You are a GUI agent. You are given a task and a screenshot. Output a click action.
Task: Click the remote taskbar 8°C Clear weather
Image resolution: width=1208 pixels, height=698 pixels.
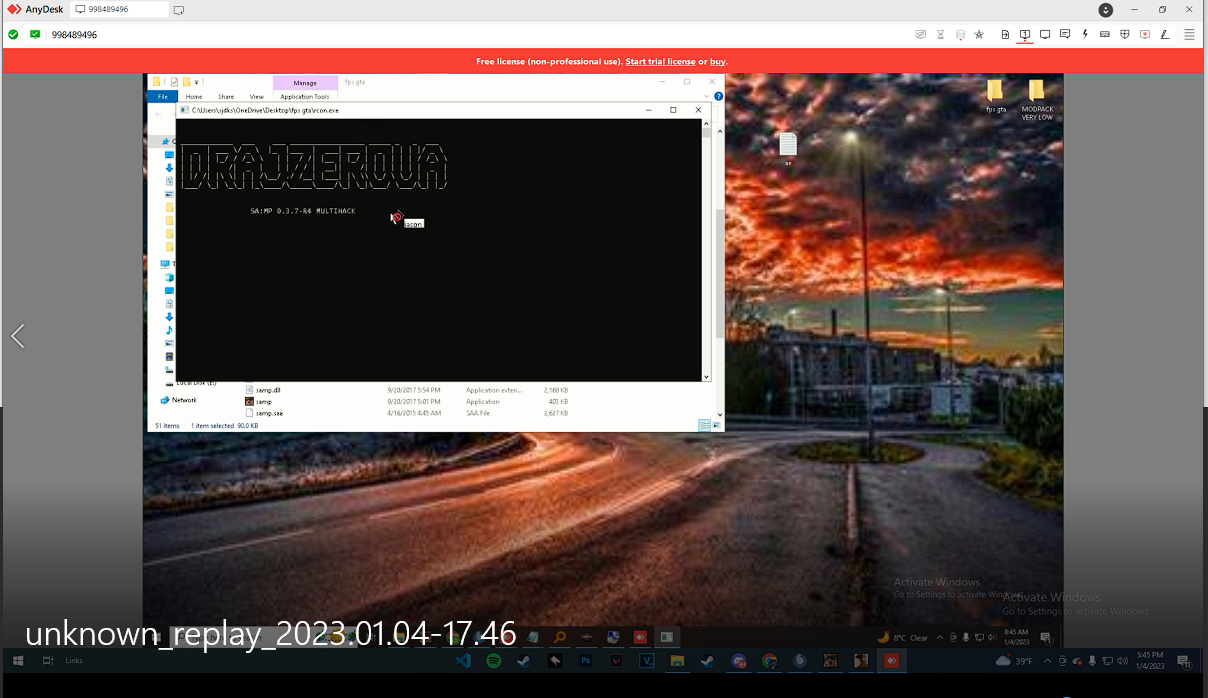[x=903, y=637]
